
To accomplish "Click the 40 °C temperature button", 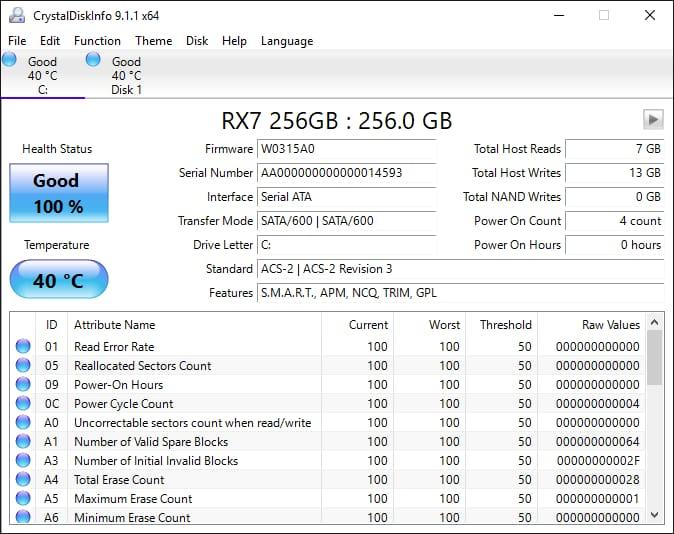I will click(58, 280).
